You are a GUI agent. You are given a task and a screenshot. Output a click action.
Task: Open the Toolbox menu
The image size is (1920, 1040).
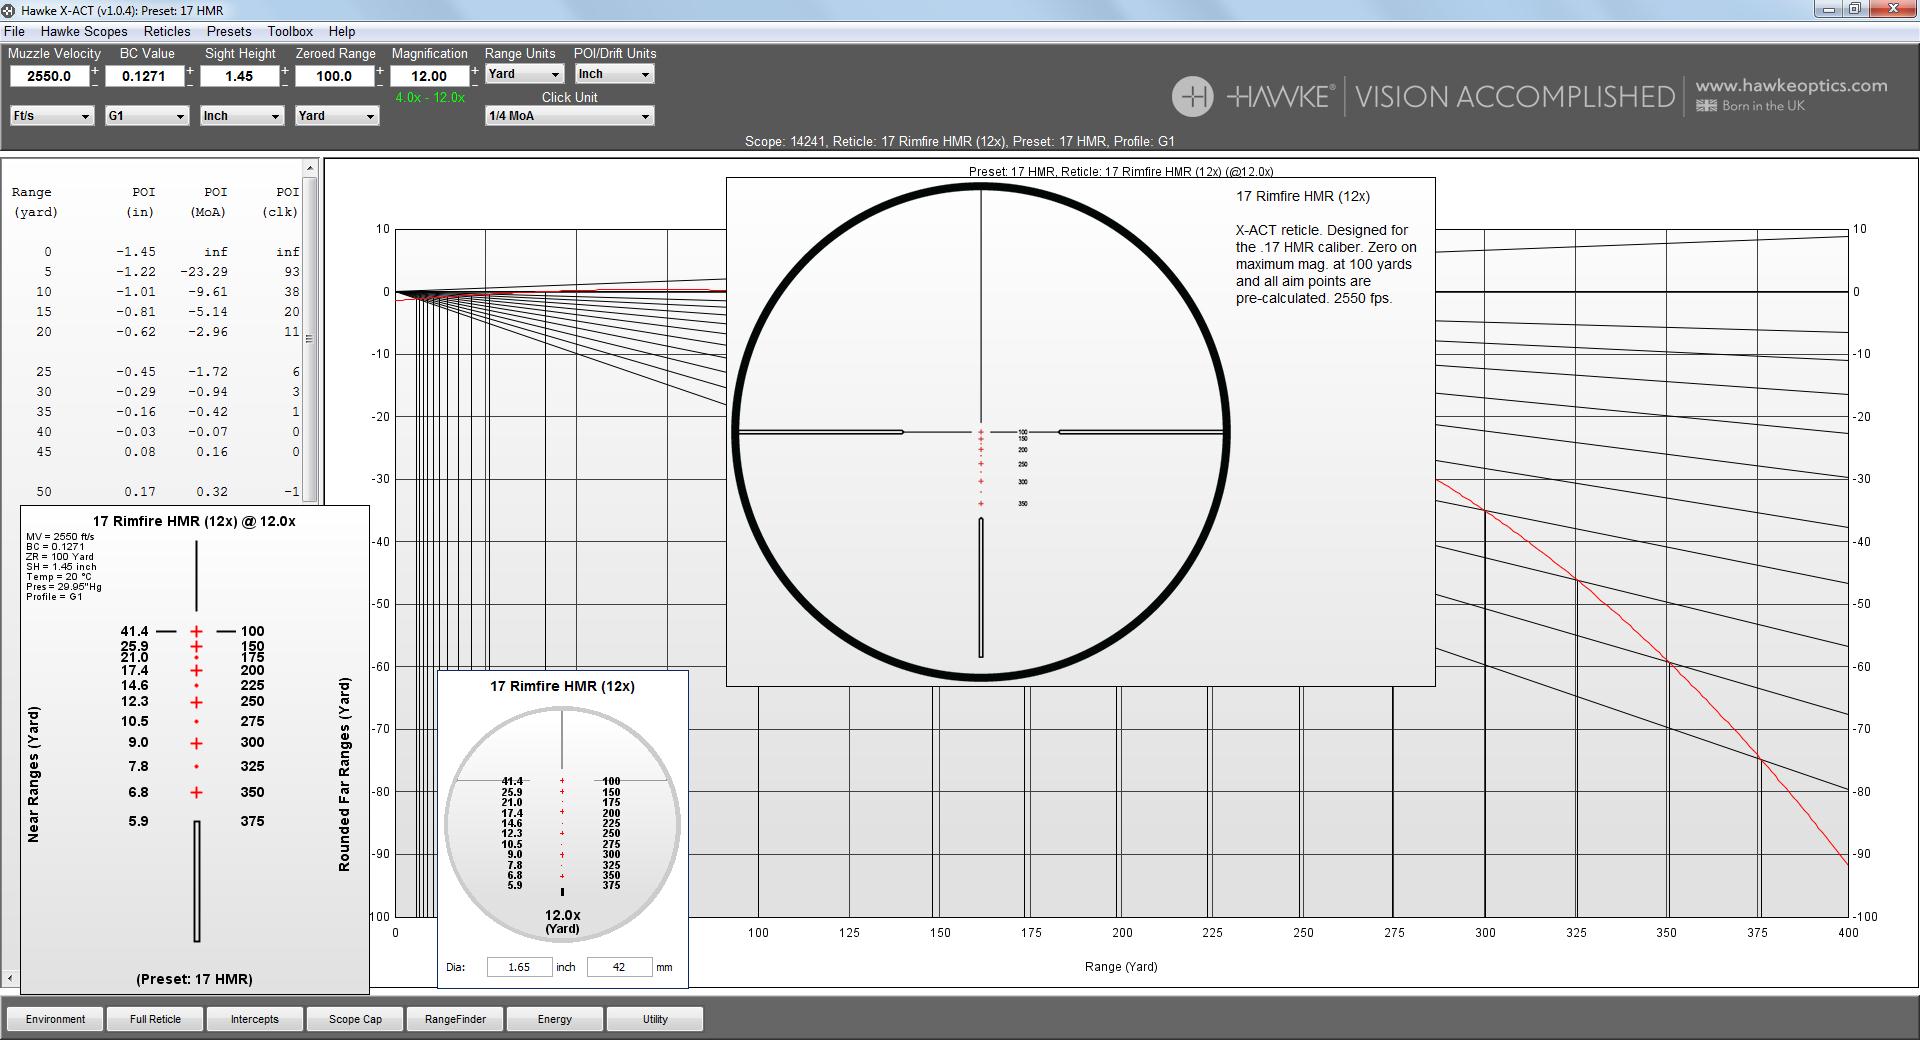tap(290, 31)
